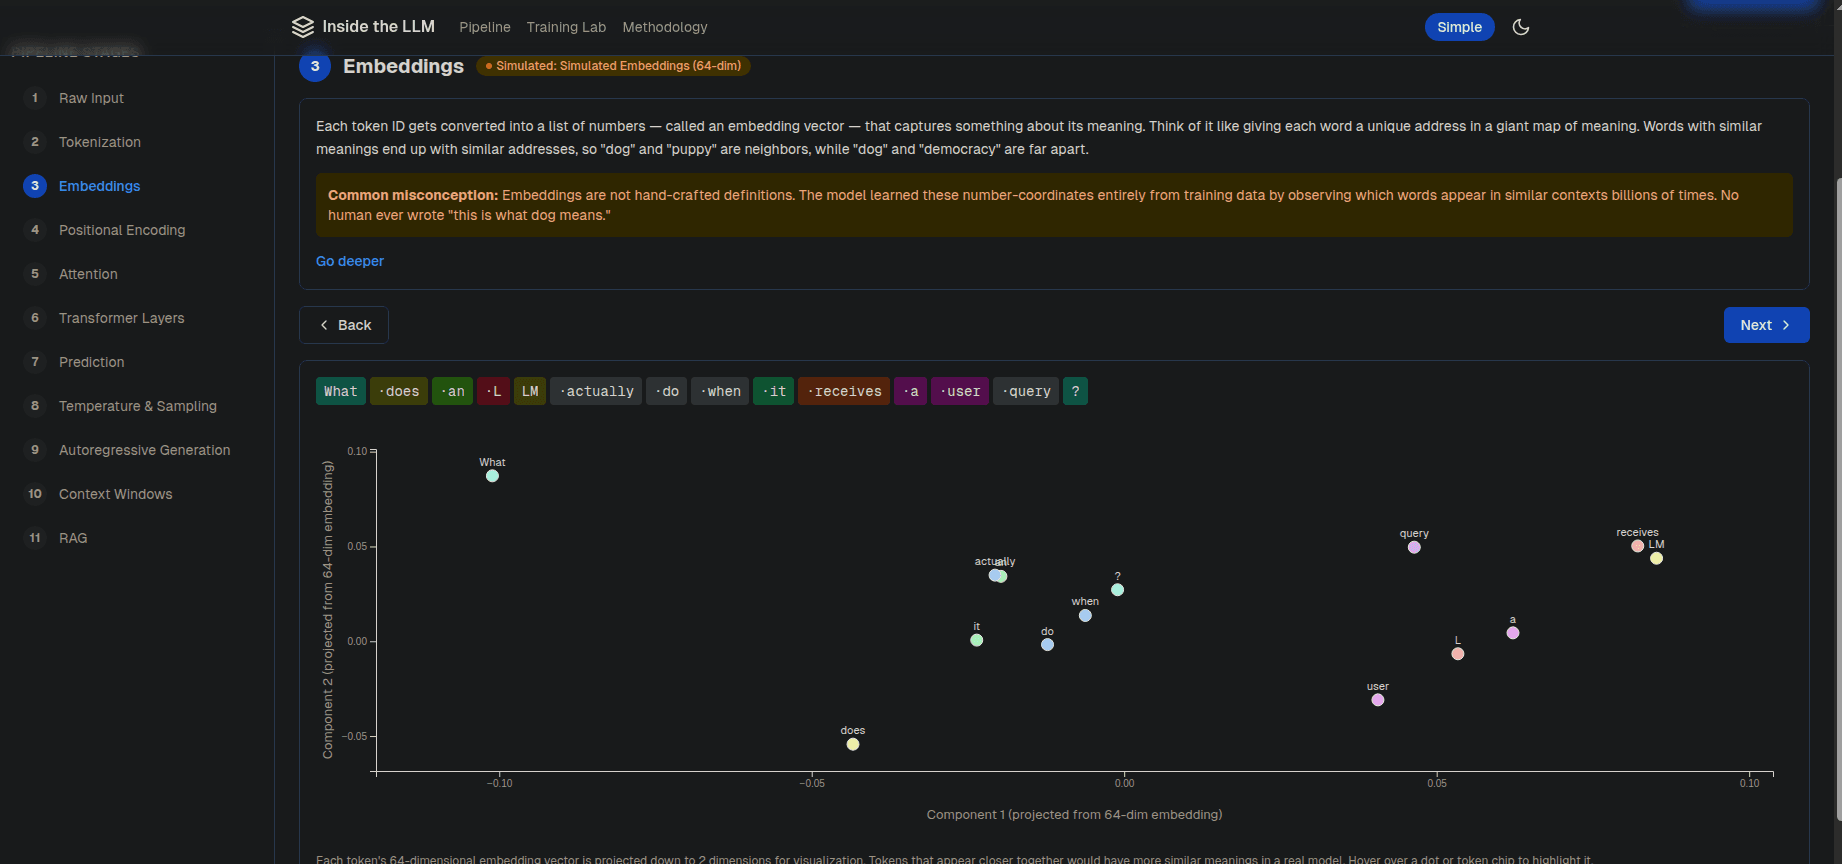
Task: Open the Pipeline nav item
Action: pyautogui.click(x=485, y=27)
